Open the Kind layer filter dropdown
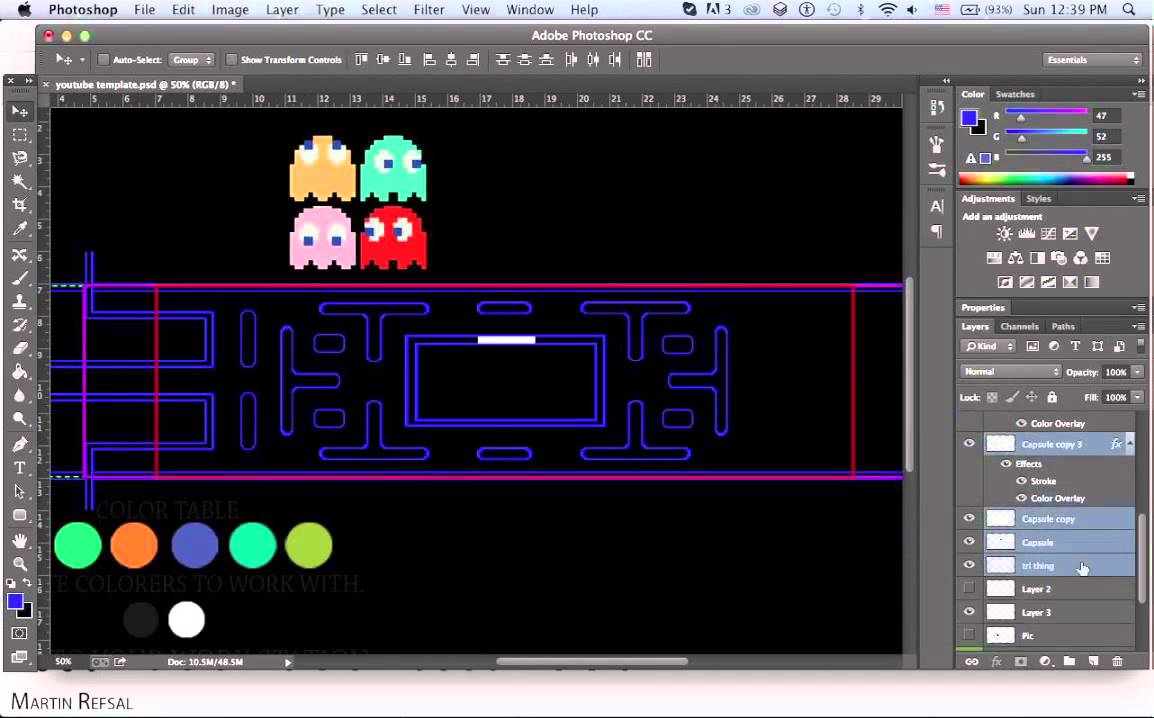 click(x=988, y=346)
